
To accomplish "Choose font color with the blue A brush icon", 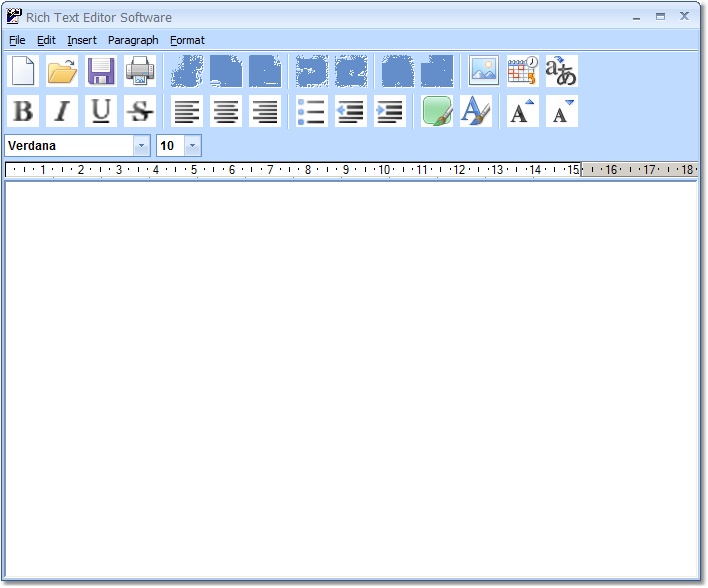I will (x=475, y=111).
